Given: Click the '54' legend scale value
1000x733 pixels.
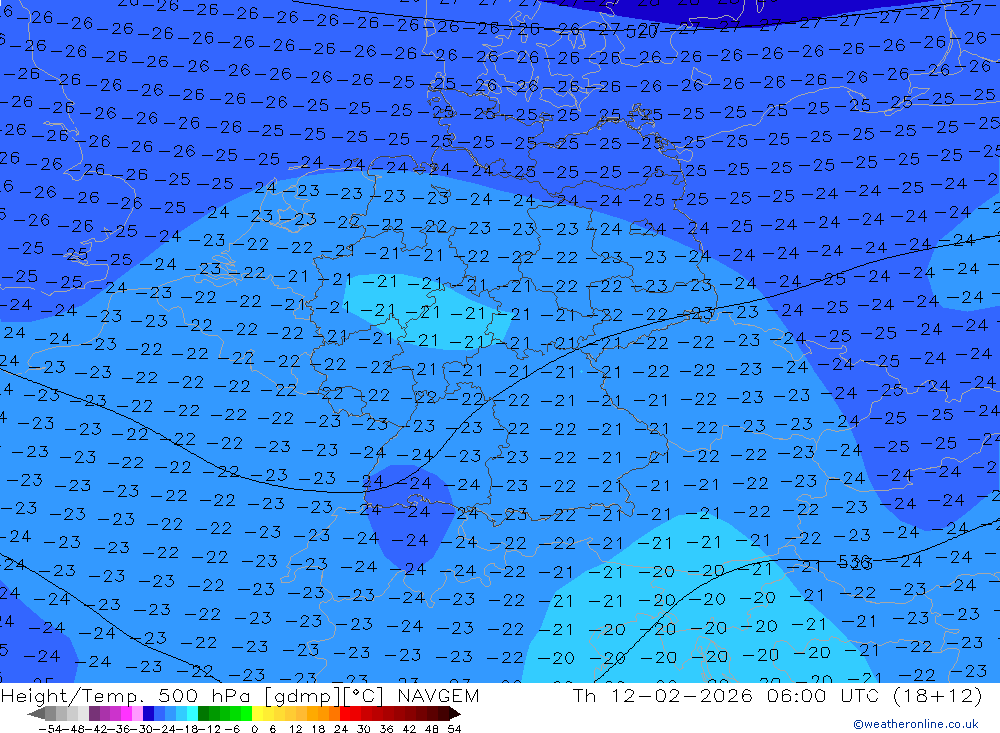Looking at the screenshot, I should click(454, 729).
